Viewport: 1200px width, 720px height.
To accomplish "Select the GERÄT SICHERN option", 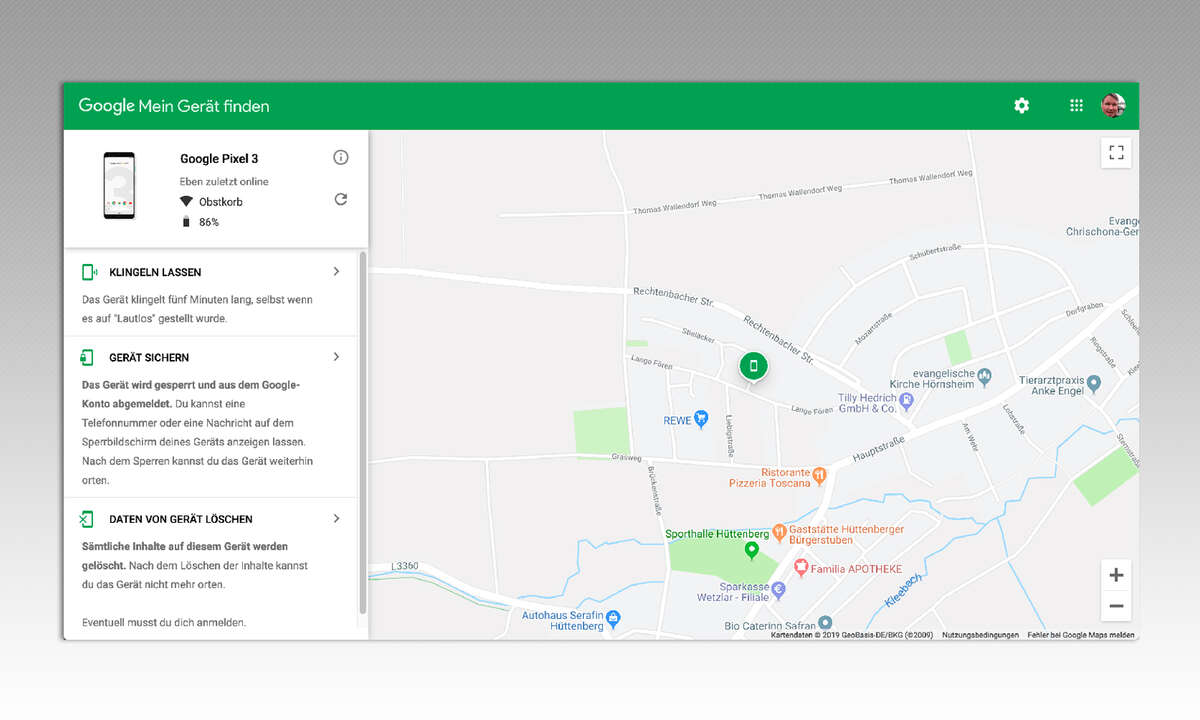I will pyautogui.click(x=149, y=357).
